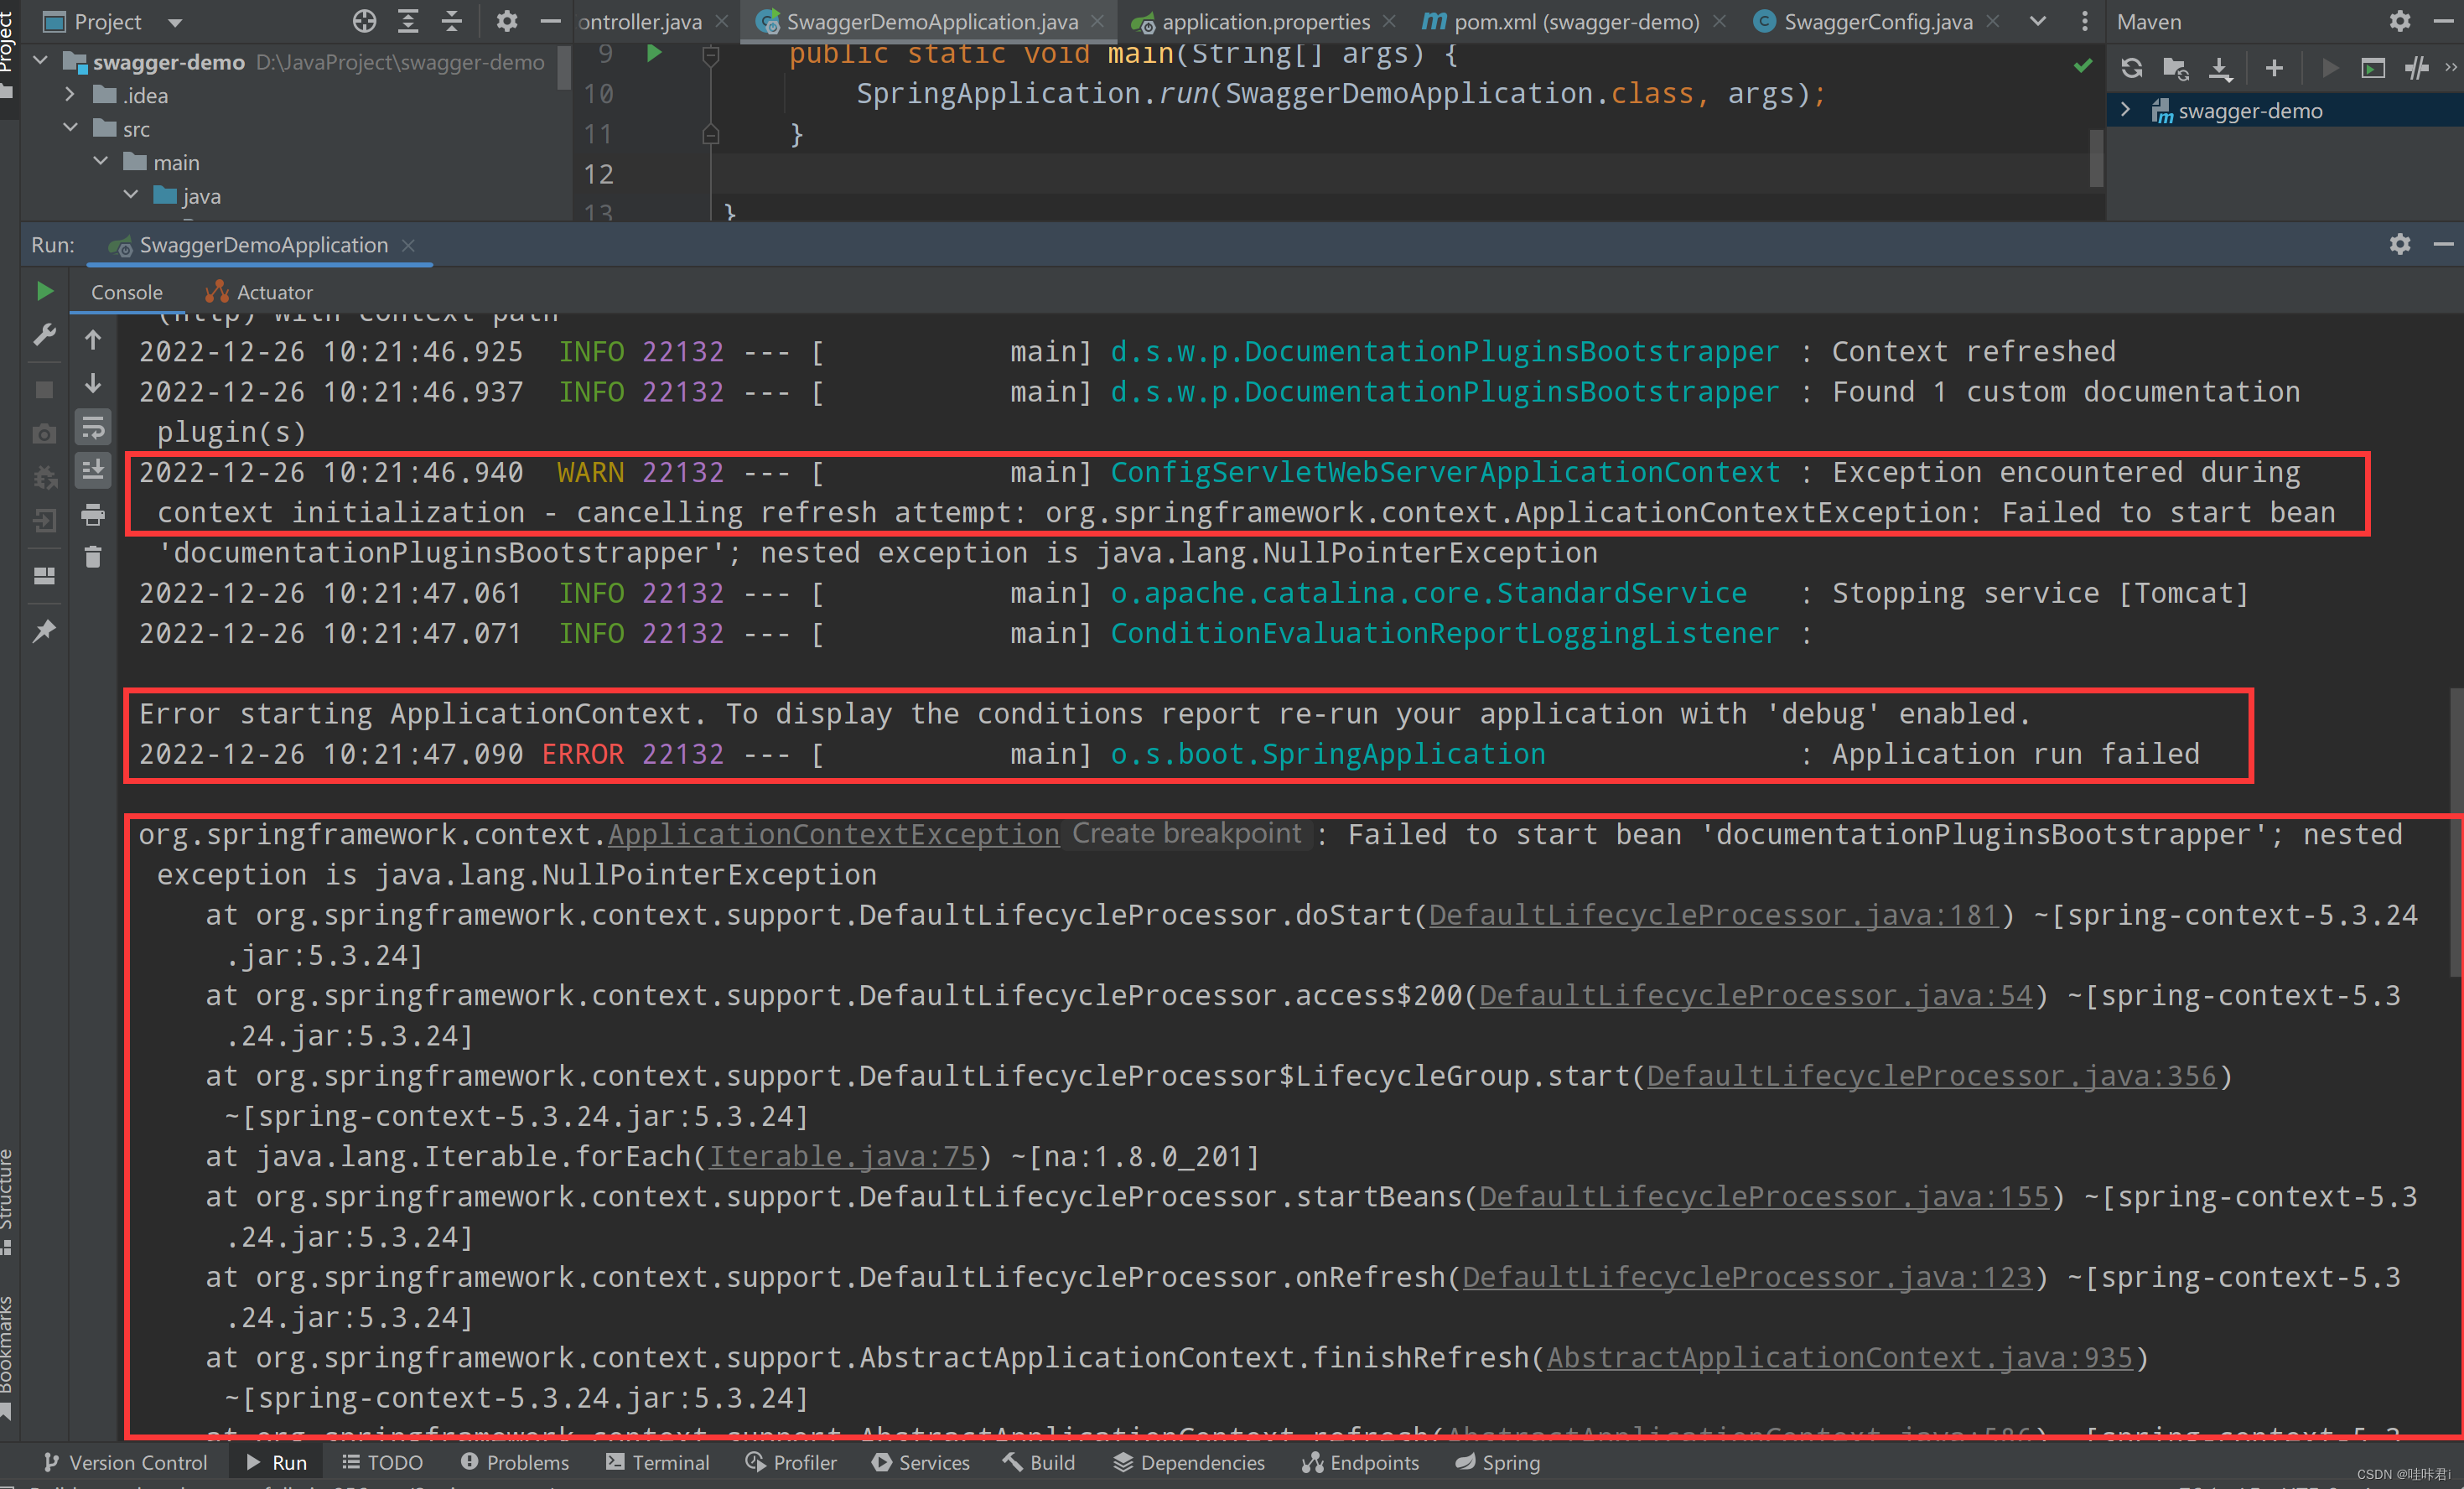The height and width of the screenshot is (1489, 2464).
Task: Clear the console output with trash icon
Action: point(93,558)
